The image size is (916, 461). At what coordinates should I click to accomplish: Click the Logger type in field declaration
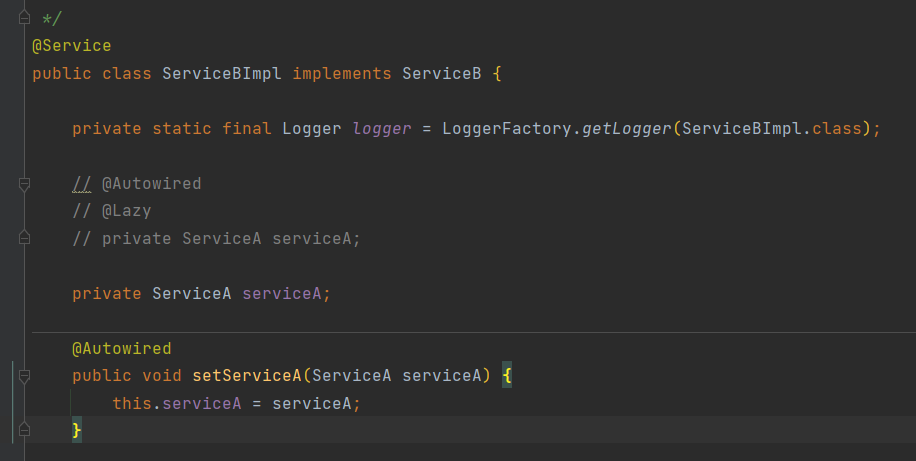311,129
